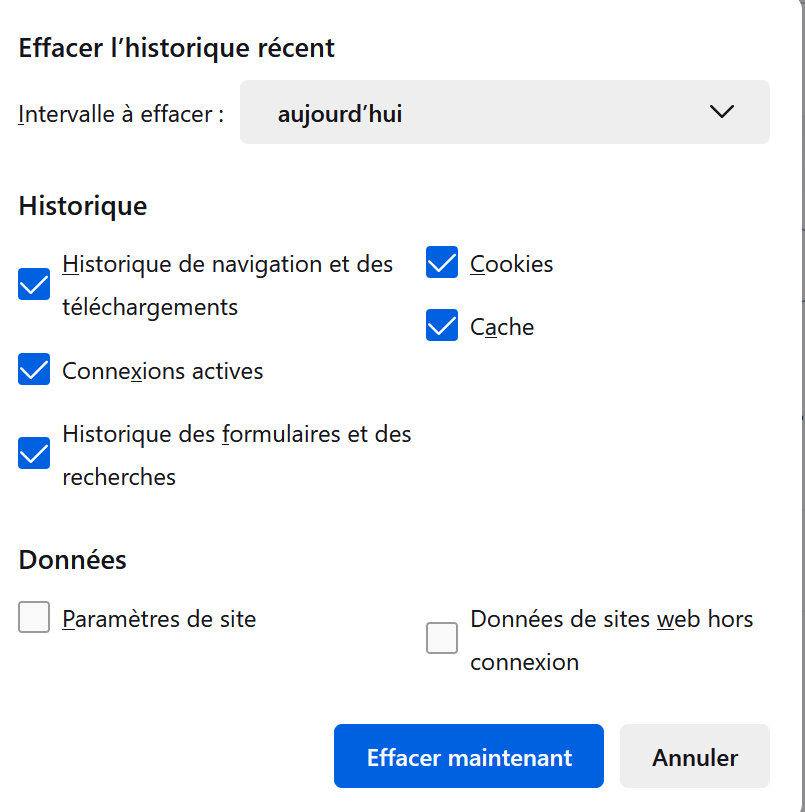This screenshot has width=805, height=812.
Task: Check the "Données de sites web hors connexion" box
Action: 442,638
